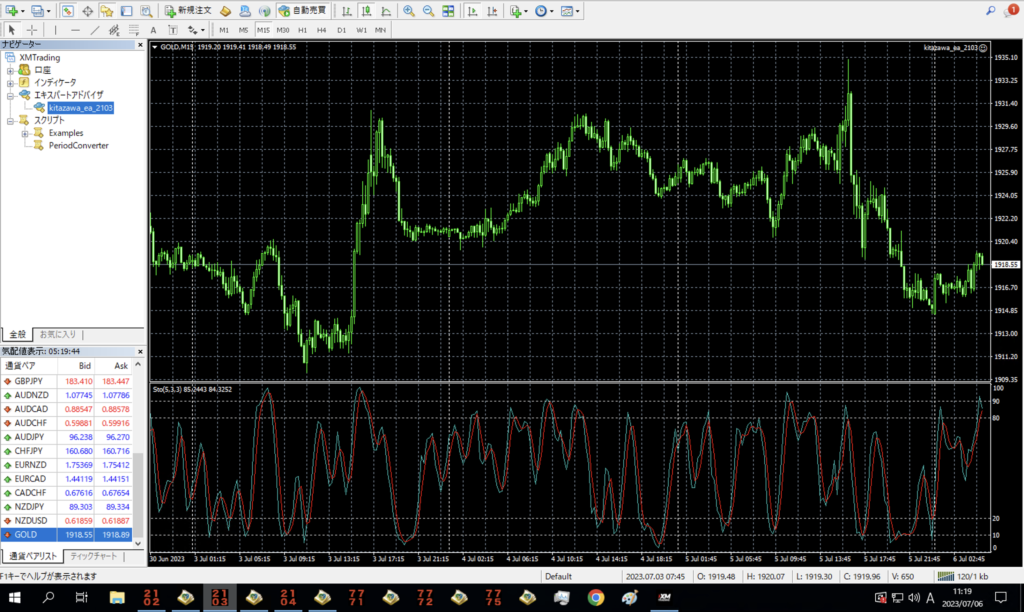Select the vertical line drawing tool
This screenshot has width=1024, height=612.
(x=55, y=30)
